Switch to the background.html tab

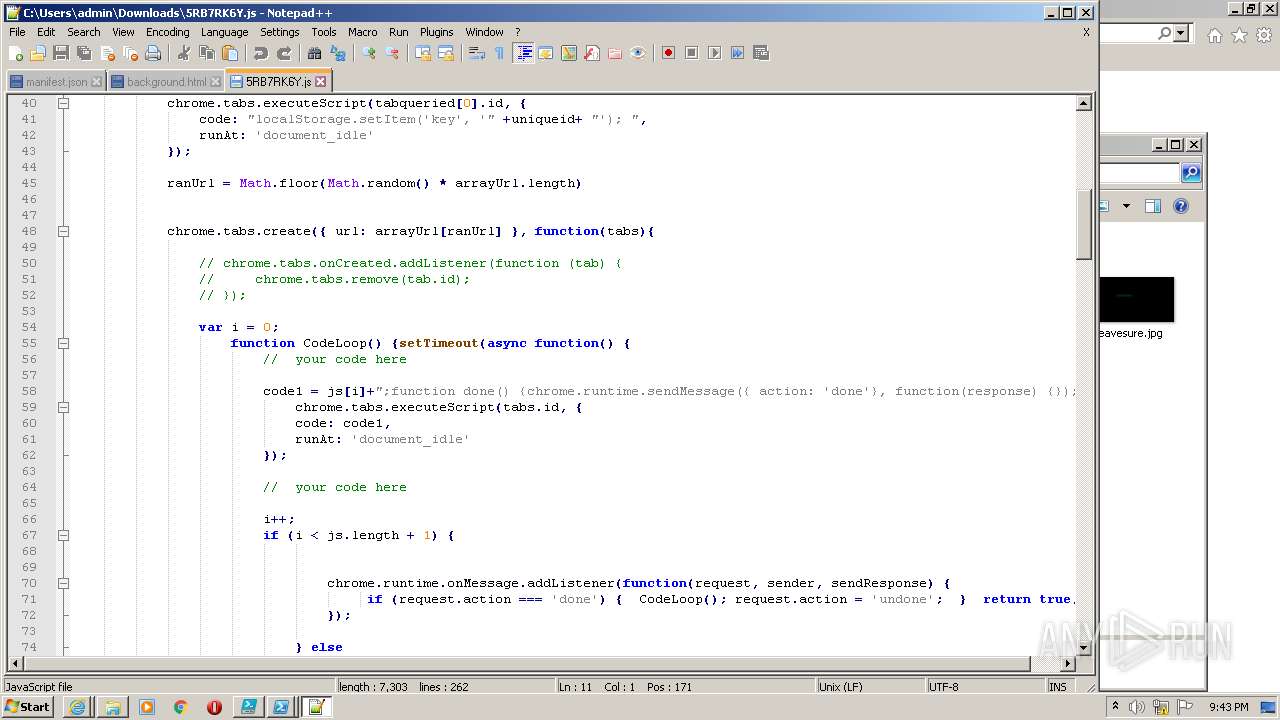[166, 82]
